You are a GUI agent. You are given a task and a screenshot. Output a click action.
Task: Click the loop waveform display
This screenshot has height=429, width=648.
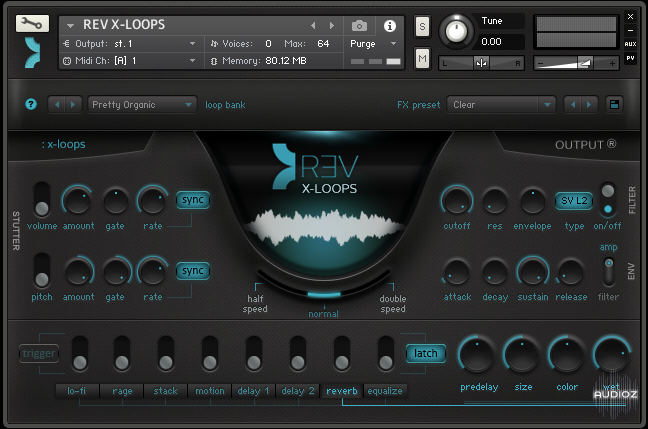(324, 227)
